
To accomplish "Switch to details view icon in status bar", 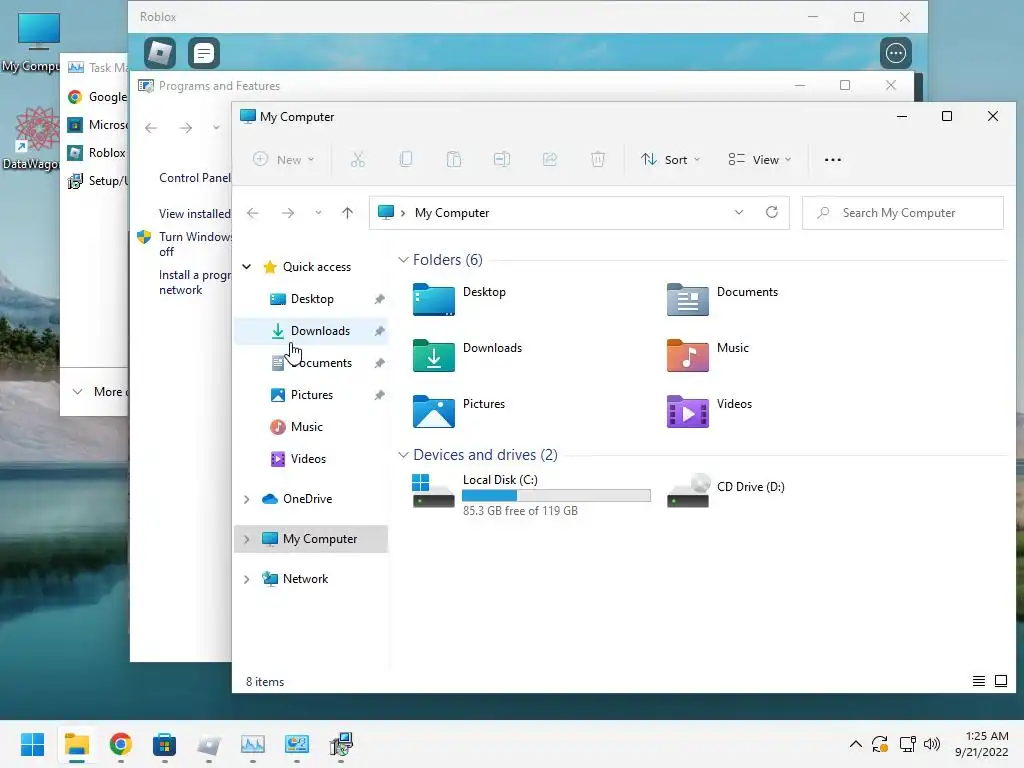I will pyautogui.click(x=978, y=681).
